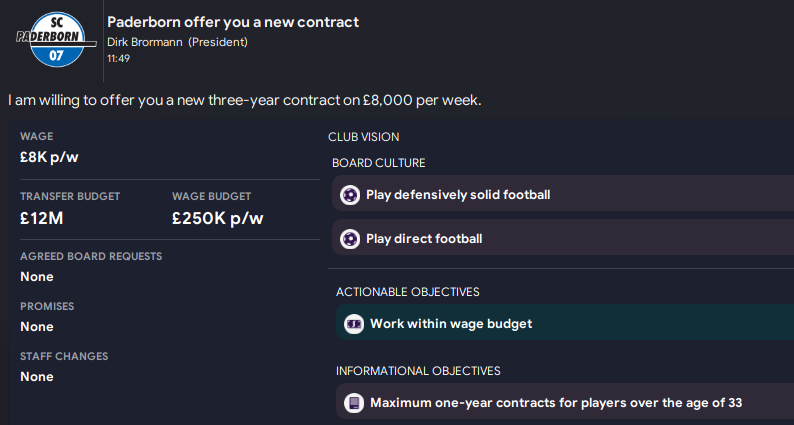Click the Promises heading

[x=47, y=306]
